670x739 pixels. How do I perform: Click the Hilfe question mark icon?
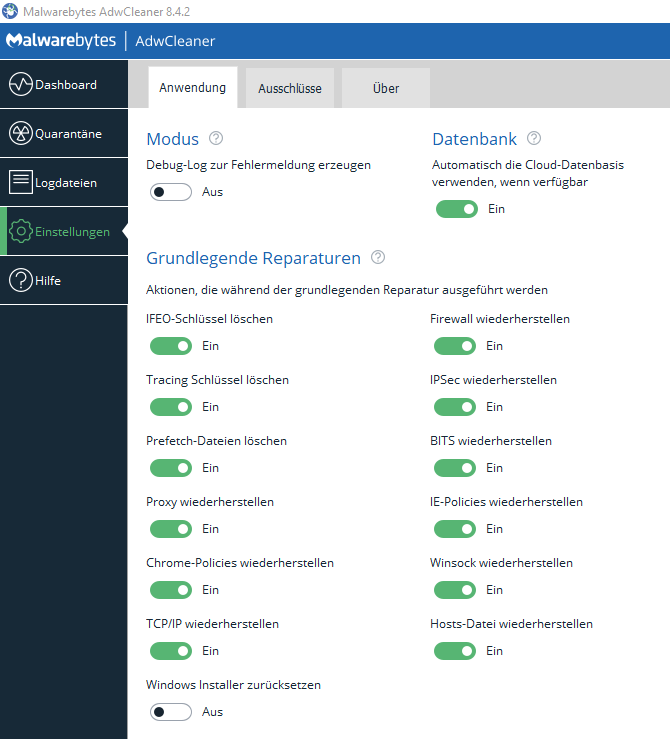click(21, 280)
